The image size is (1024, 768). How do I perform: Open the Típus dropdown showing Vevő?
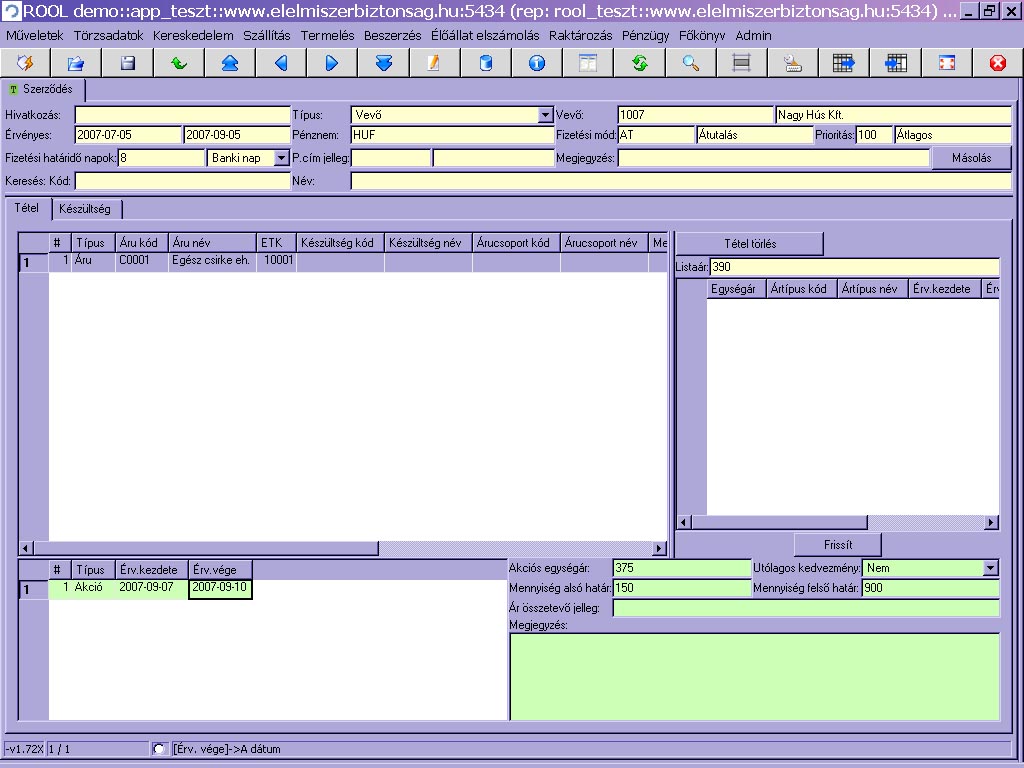coord(545,115)
